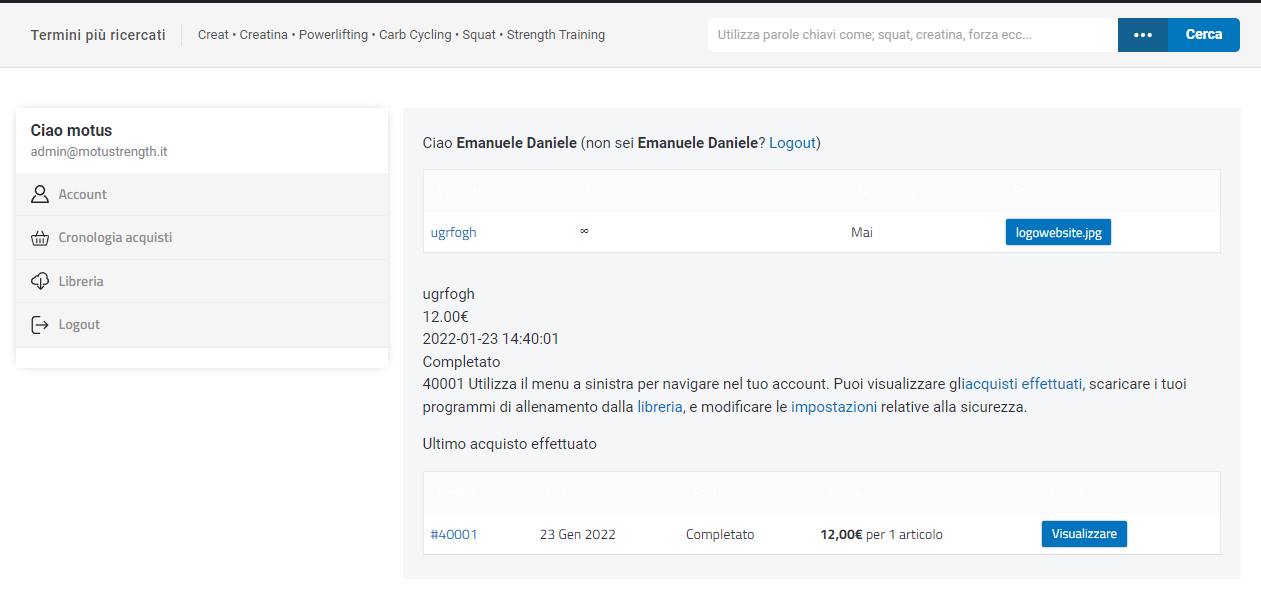The height and width of the screenshot is (603, 1261).
Task: Select the Mai expiry cell
Action: pyautogui.click(x=862, y=232)
